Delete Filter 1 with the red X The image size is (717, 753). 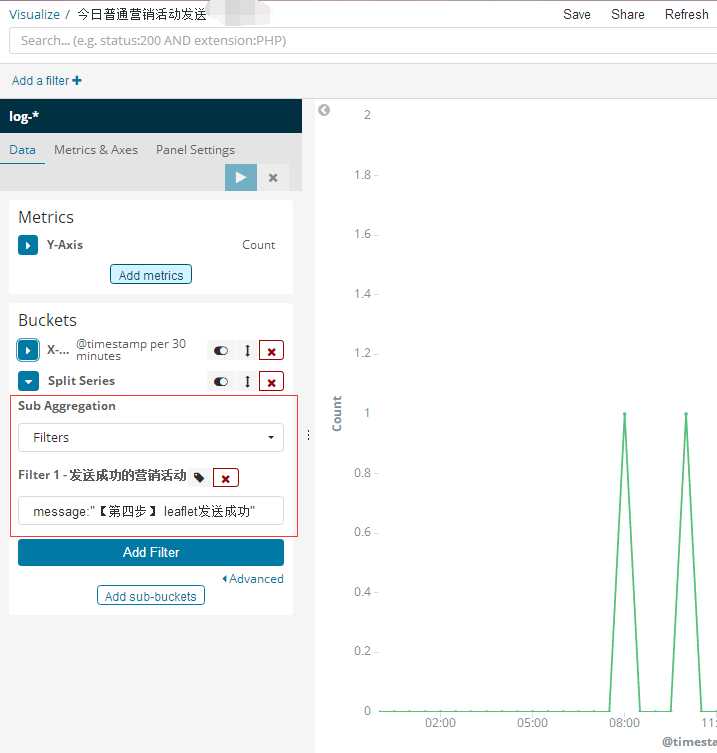(226, 478)
